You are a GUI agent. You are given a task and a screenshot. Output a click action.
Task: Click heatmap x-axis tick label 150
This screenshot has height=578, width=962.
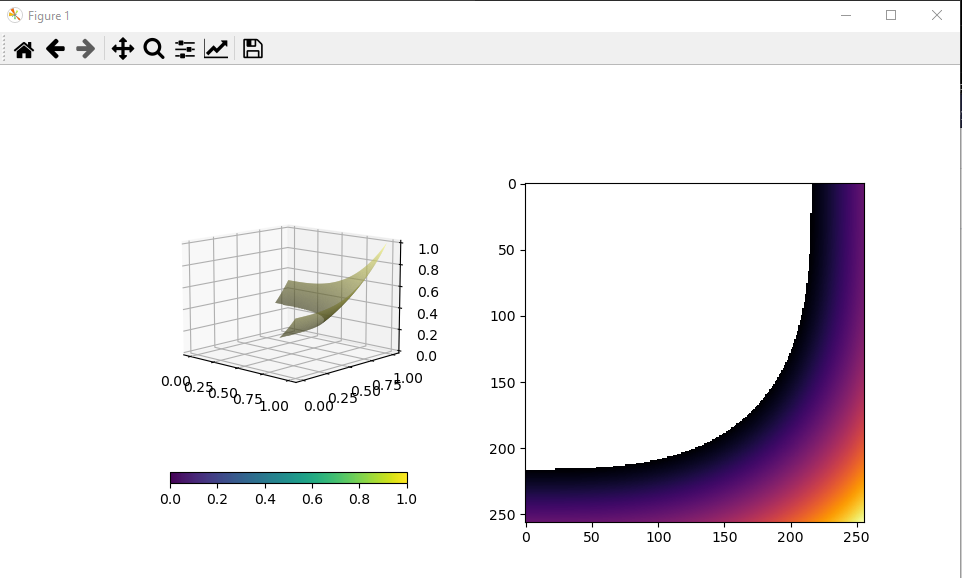[725, 538]
